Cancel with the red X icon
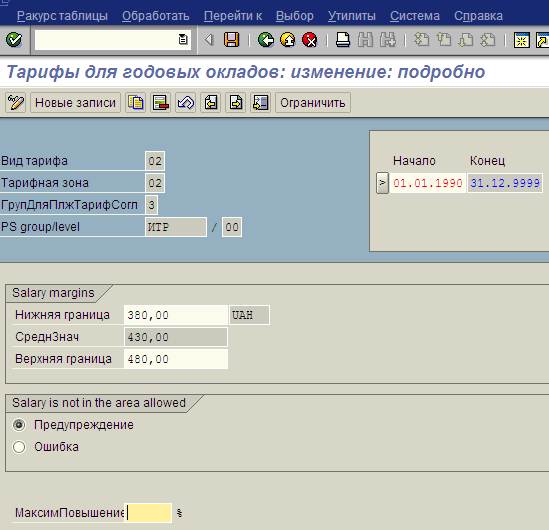 [310, 40]
